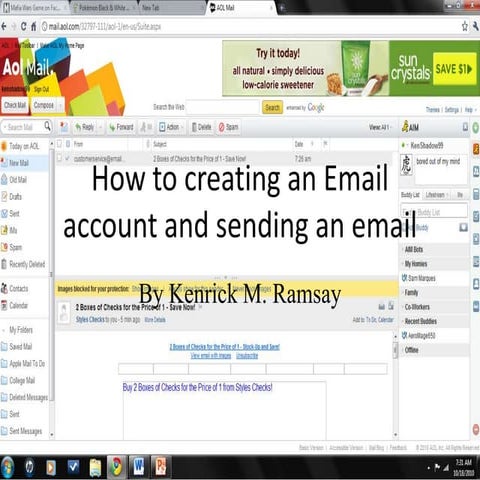Collapse the My Folders section
This screenshot has height=480, width=480.
(4, 330)
